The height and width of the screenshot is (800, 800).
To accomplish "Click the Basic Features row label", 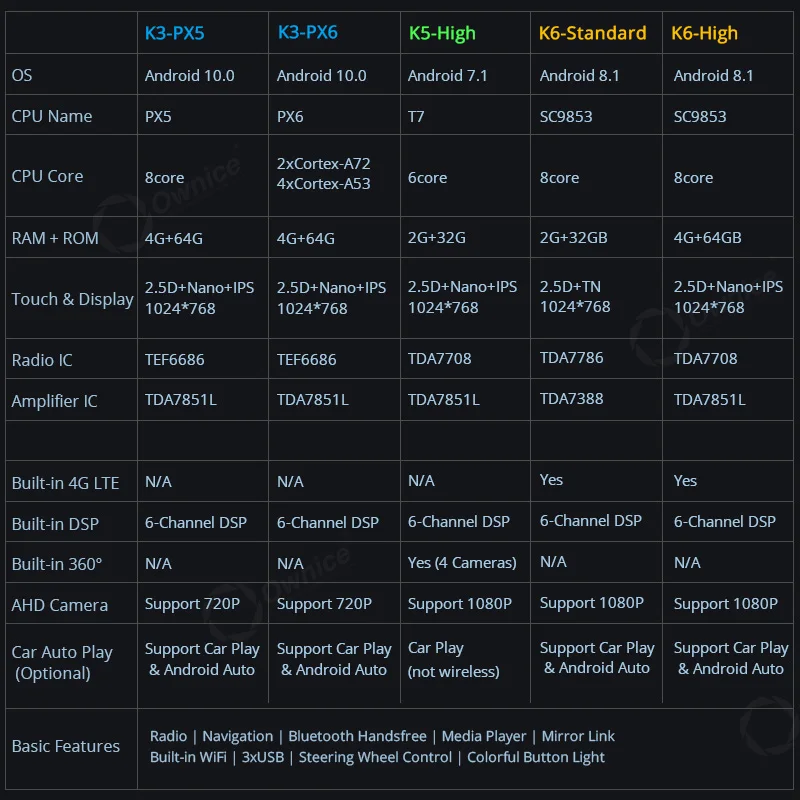I will [65, 746].
